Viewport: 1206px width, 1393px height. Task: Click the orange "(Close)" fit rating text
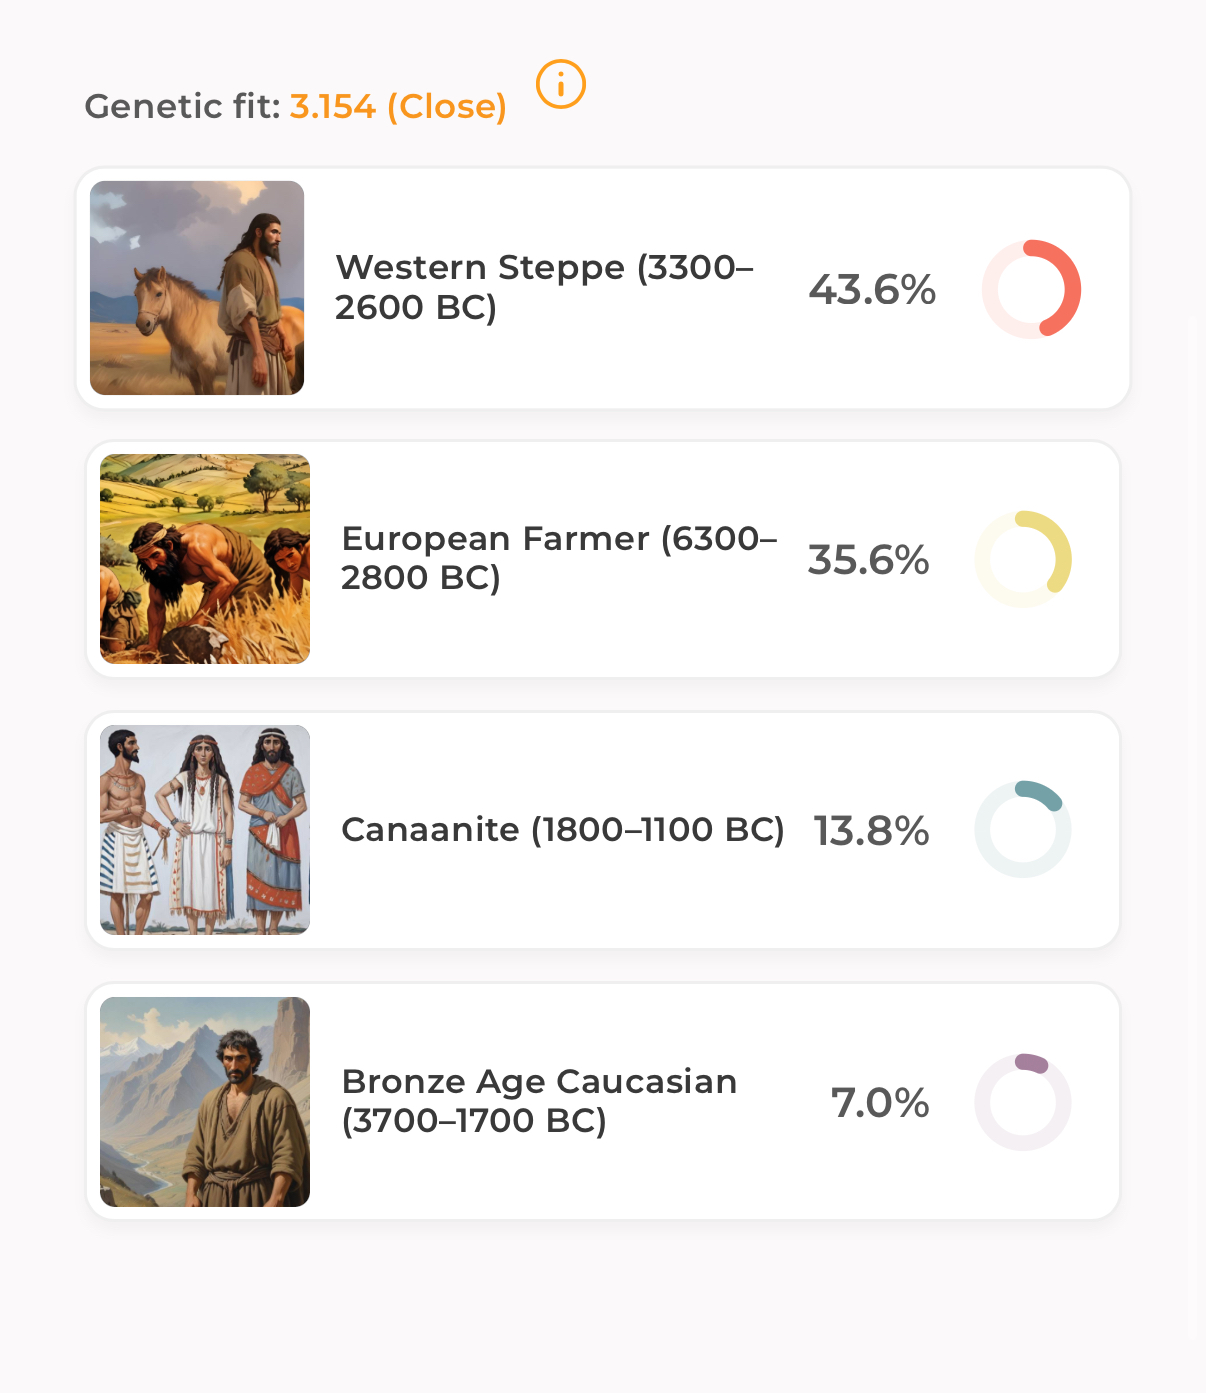point(447,106)
